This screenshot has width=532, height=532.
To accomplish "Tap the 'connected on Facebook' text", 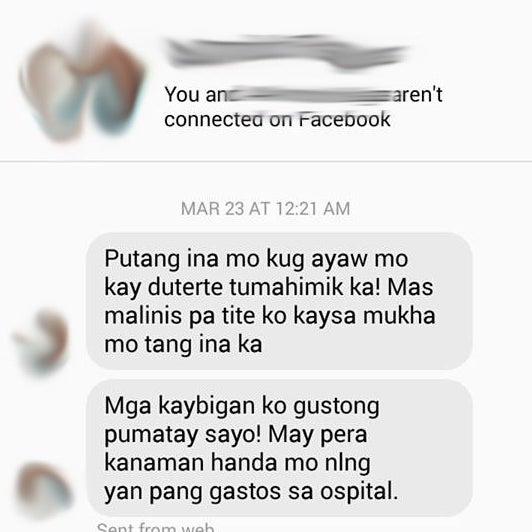I will pos(277,119).
